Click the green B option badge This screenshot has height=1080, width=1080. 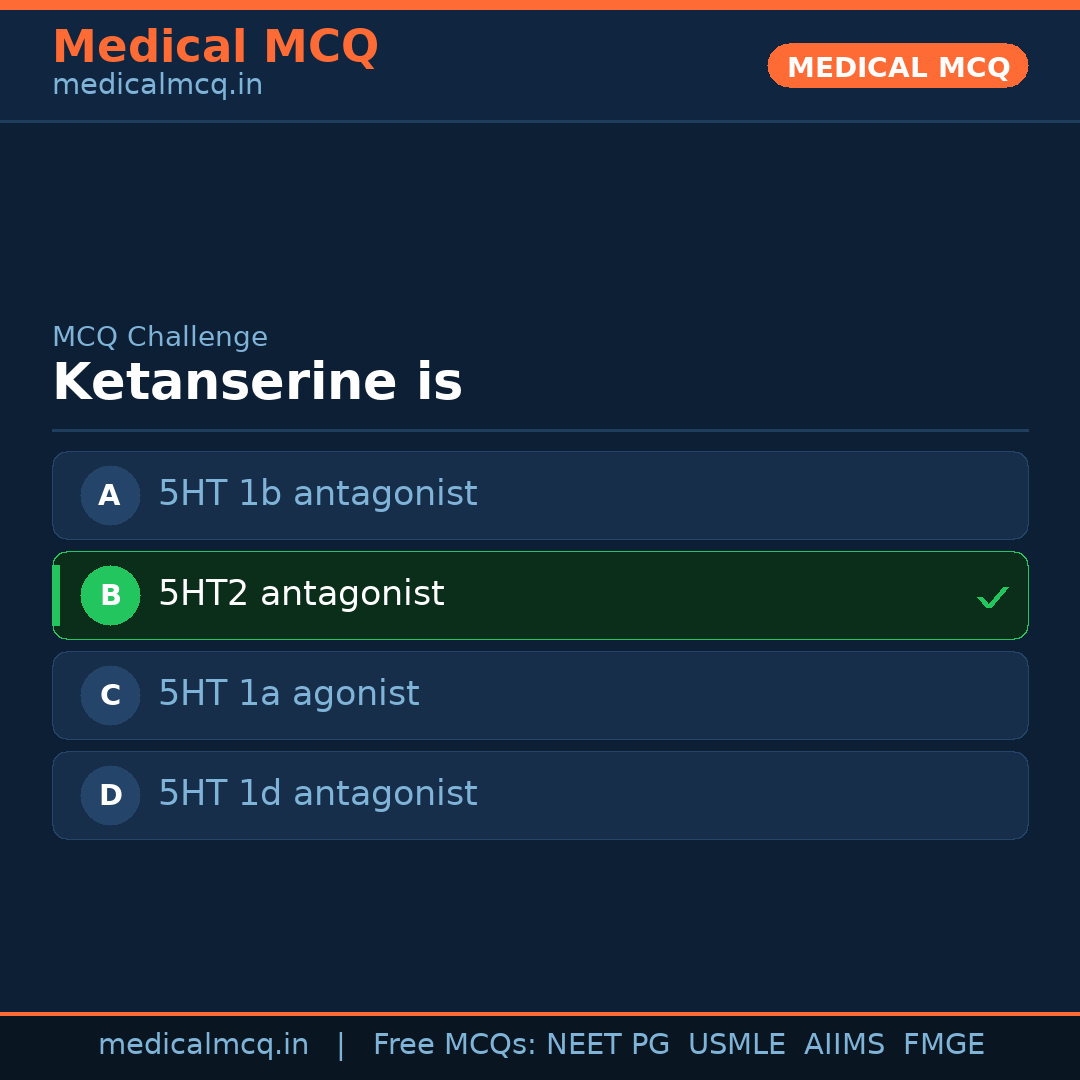coord(110,595)
